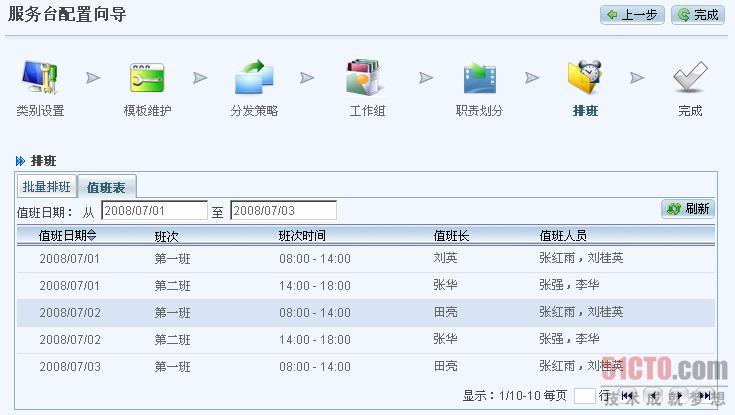Viewport: 735px width, 415px height.
Task: Click 张华 in the 2008/07/01 row
Action: coord(445,285)
